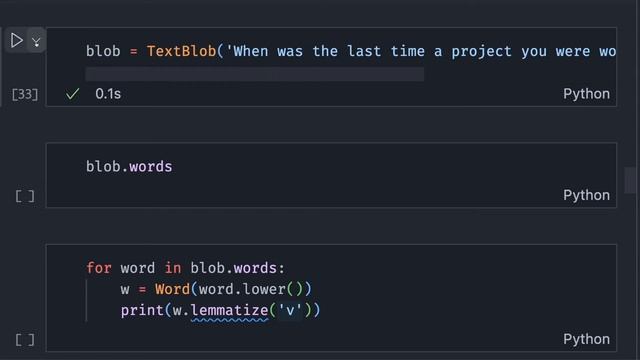The height and width of the screenshot is (360, 640).
Task: Click empty execution brackets of blob.words cell
Action: coord(25,196)
